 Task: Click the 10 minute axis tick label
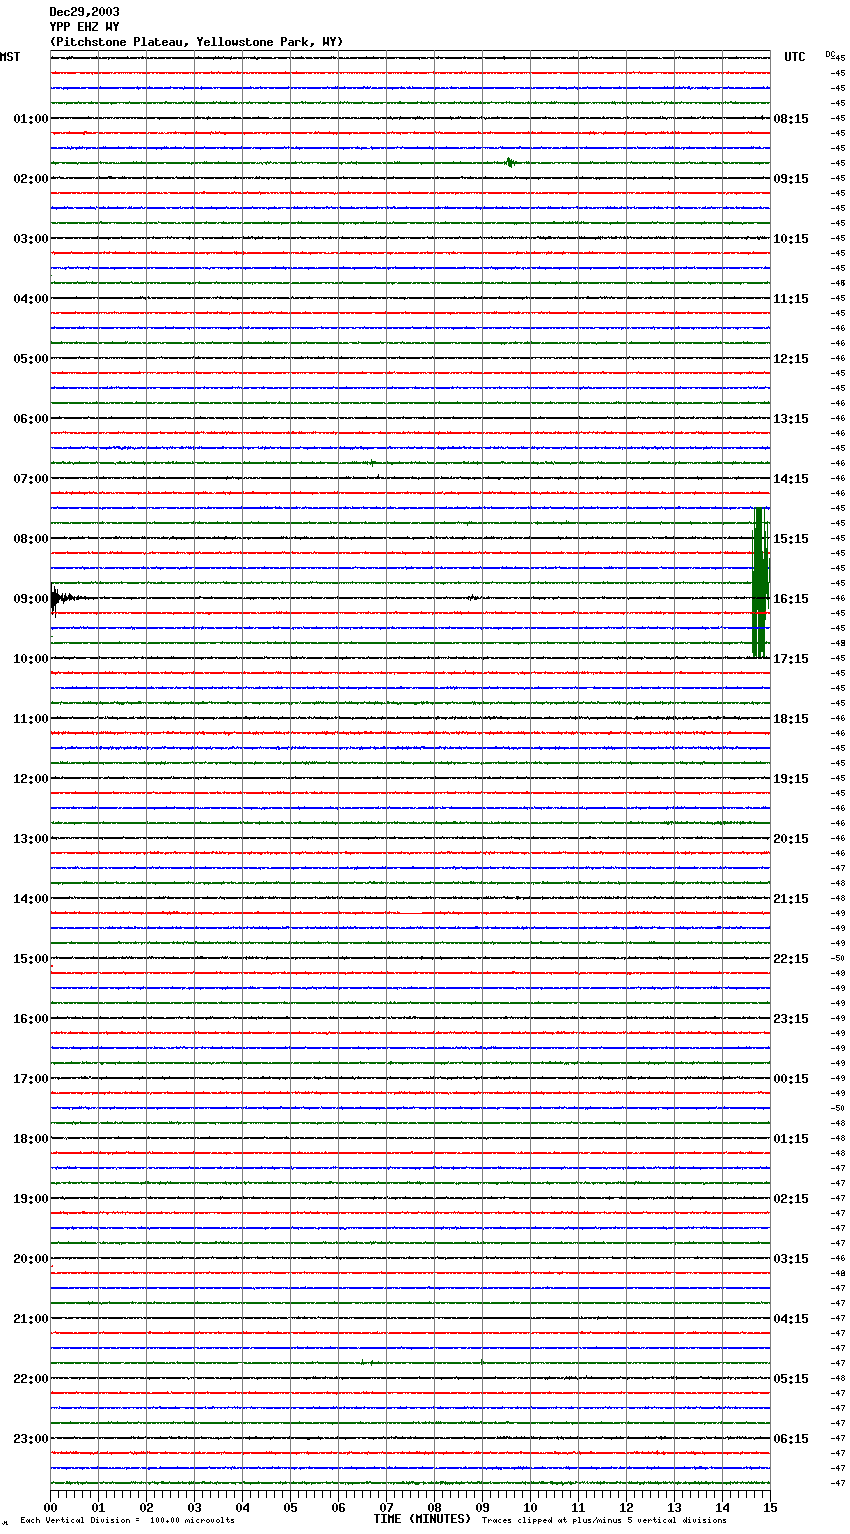click(x=530, y=1507)
